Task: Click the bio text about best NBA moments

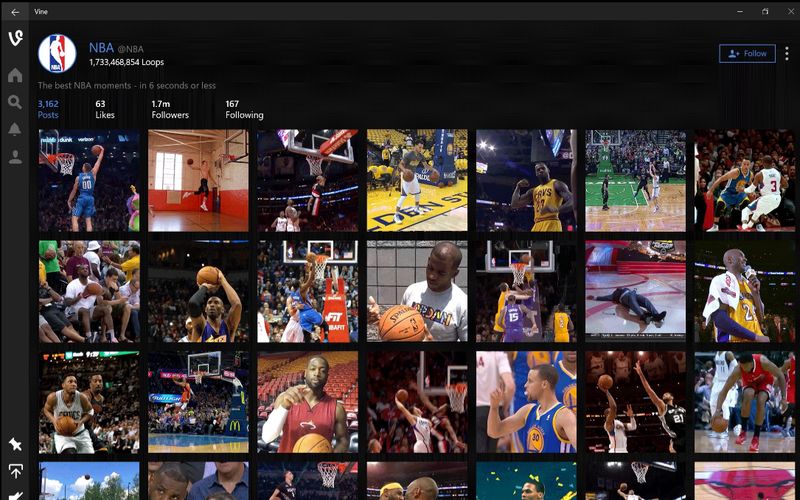Action: tap(127, 86)
